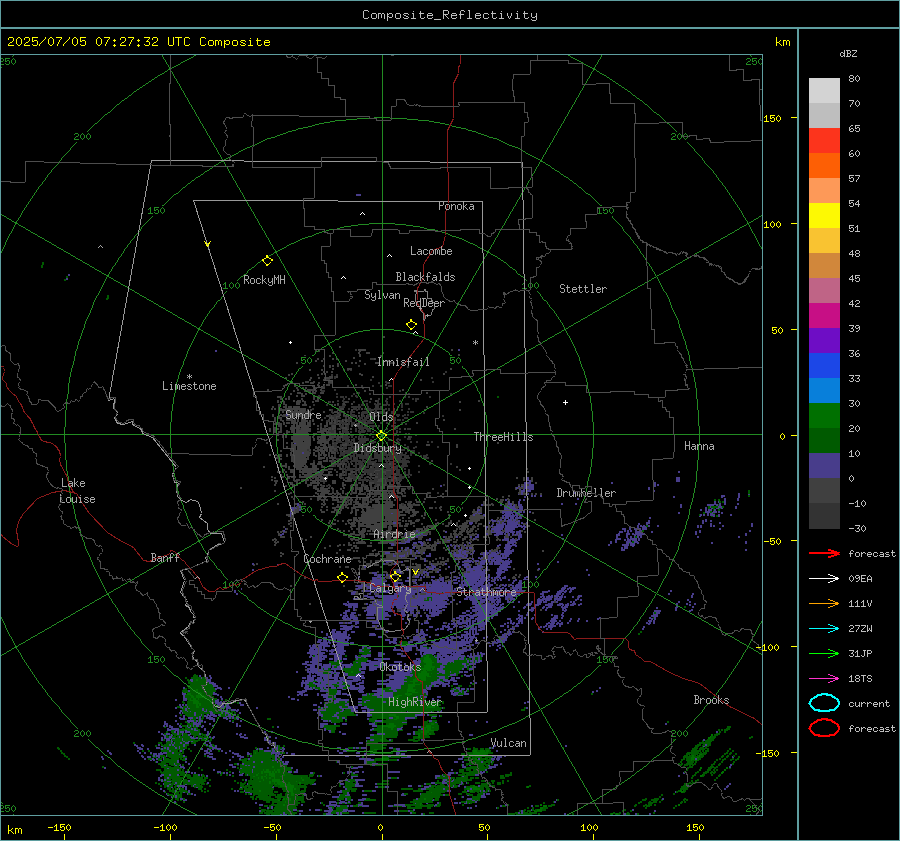The height and width of the screenshot is (841, 900).
Task: Click the dBZ legend heading
Action: point(848,54)
